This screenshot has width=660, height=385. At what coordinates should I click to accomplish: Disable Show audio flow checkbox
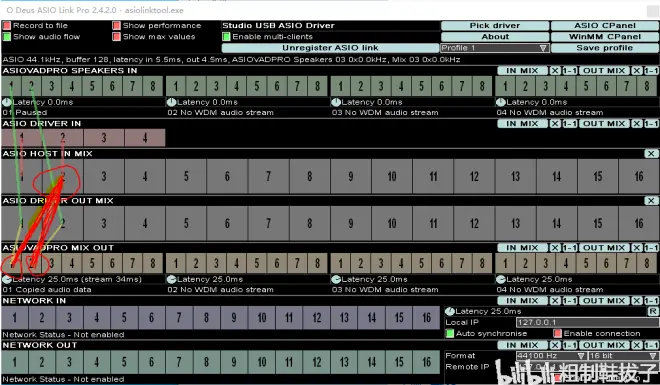tap(7, 37)
